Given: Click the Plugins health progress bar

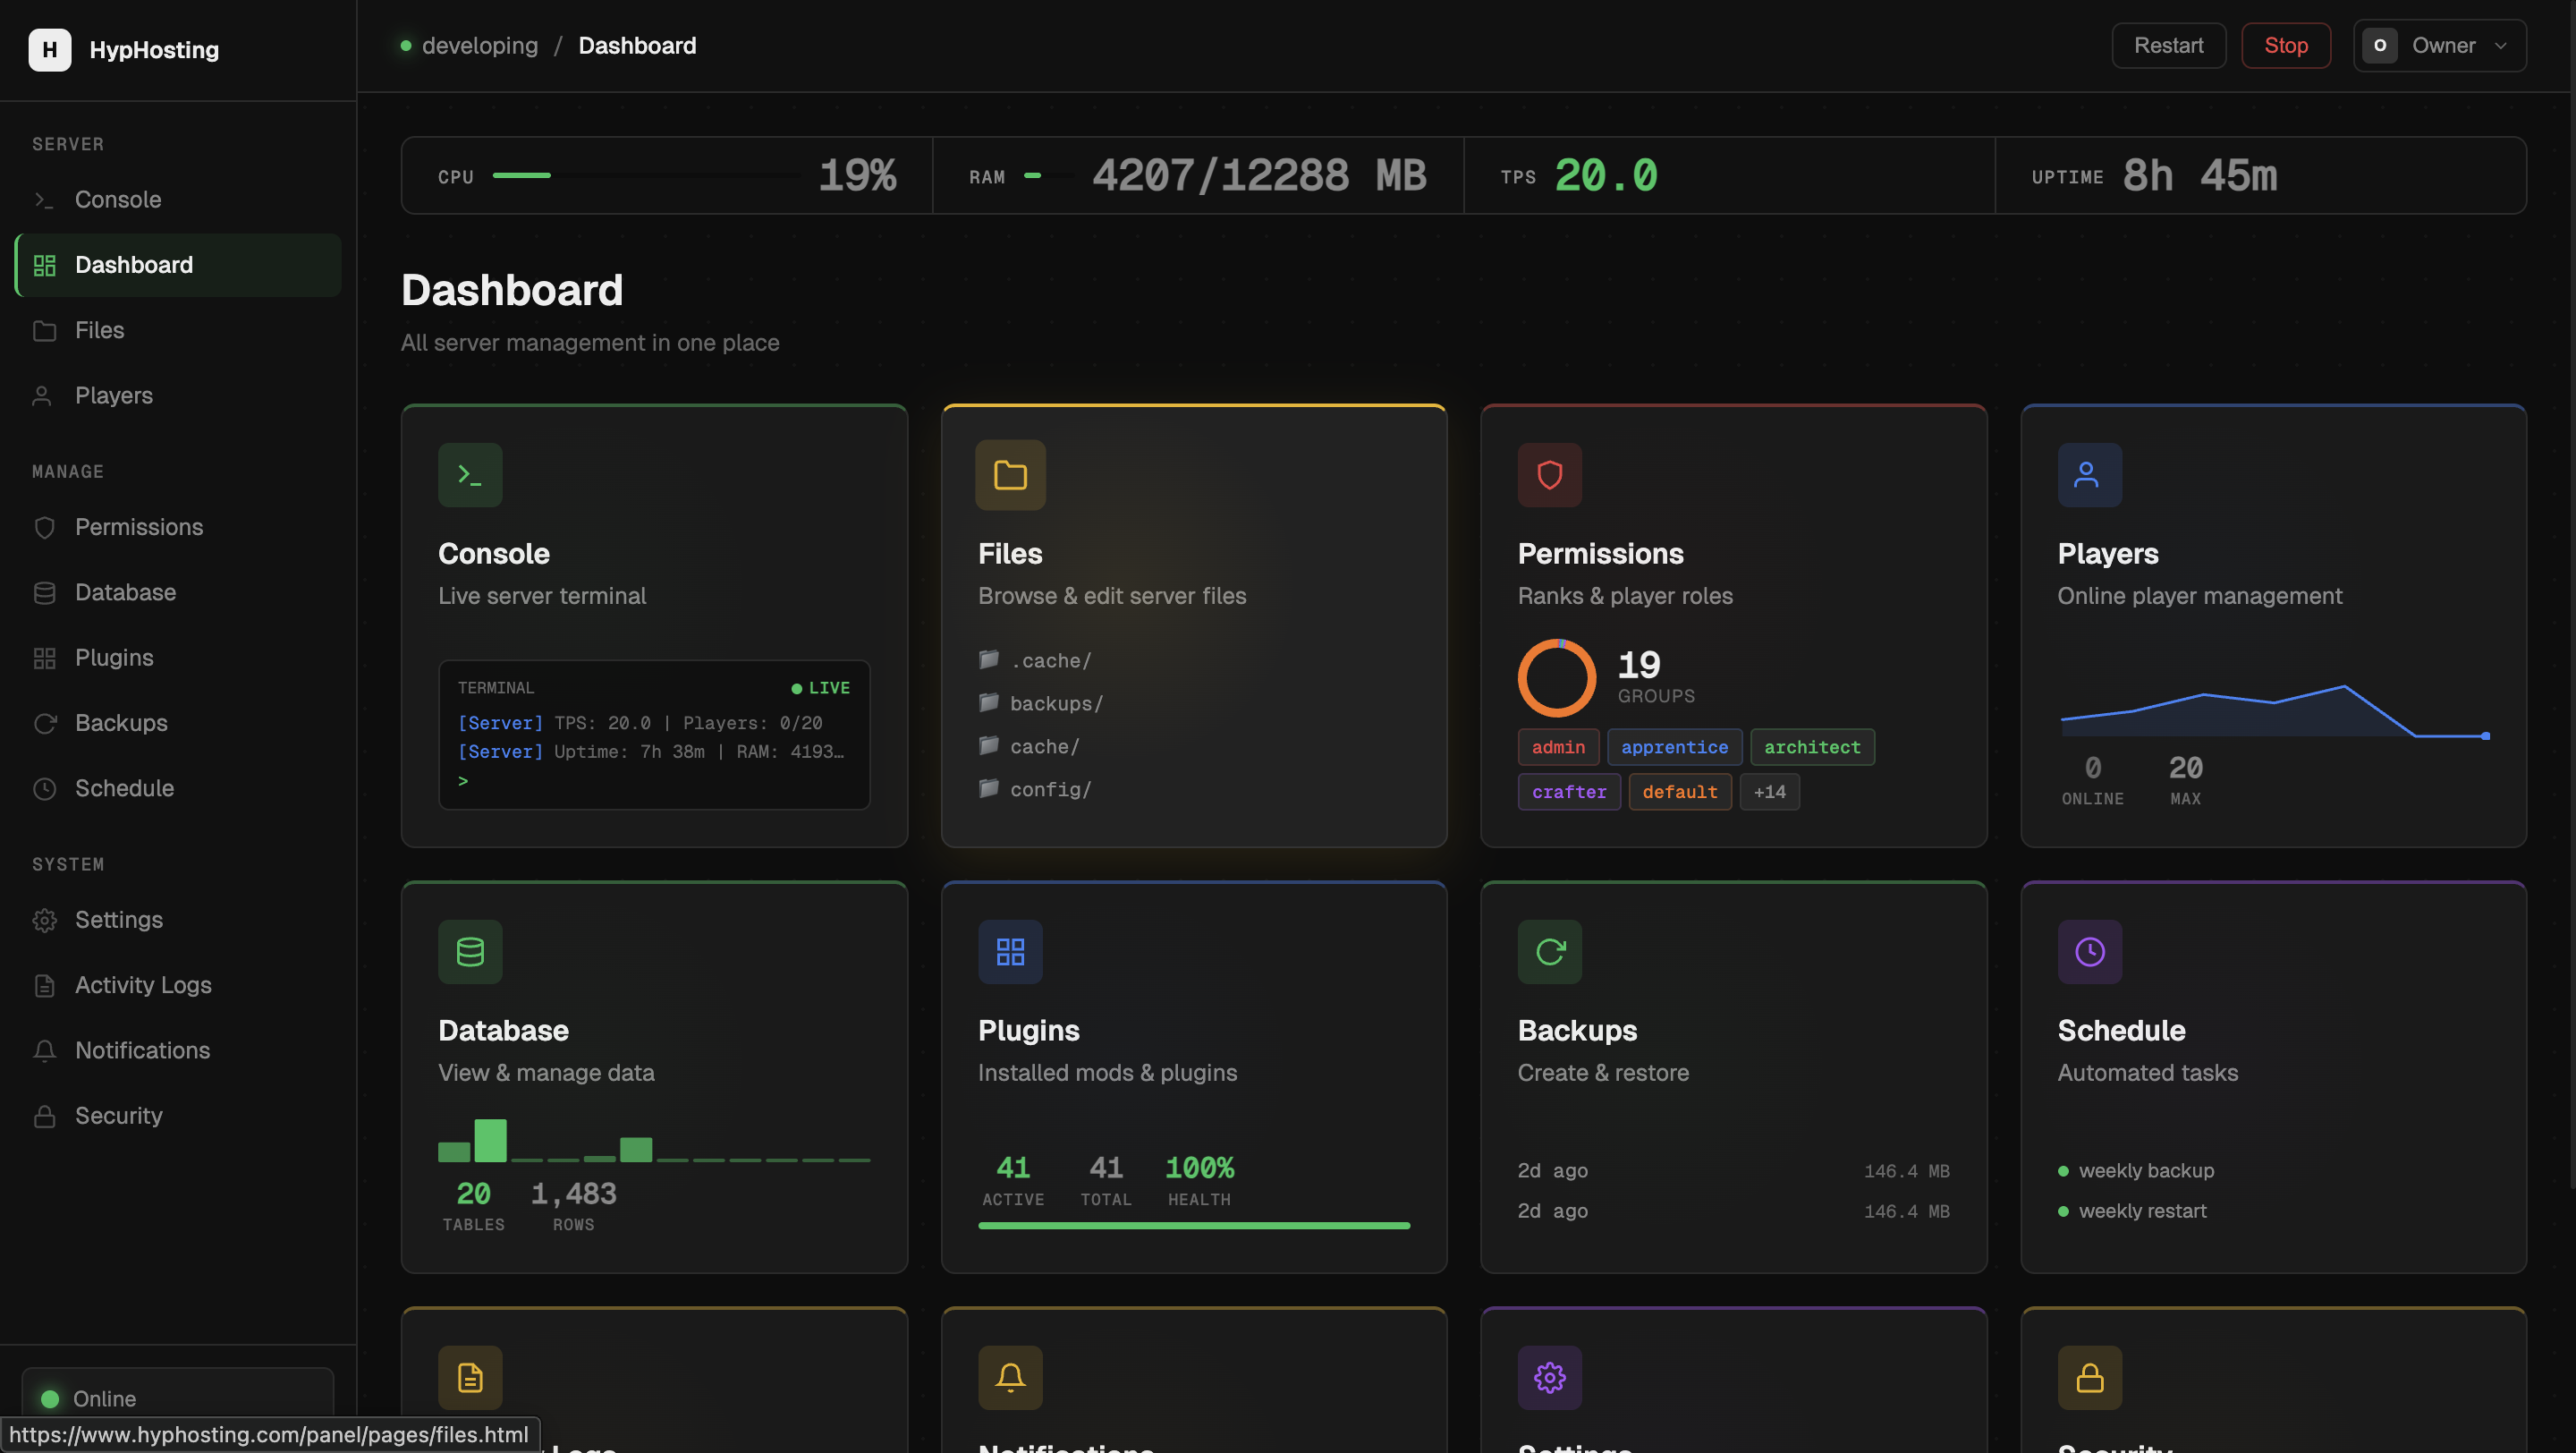Looking at the screenshot, I should 1193,1225.
